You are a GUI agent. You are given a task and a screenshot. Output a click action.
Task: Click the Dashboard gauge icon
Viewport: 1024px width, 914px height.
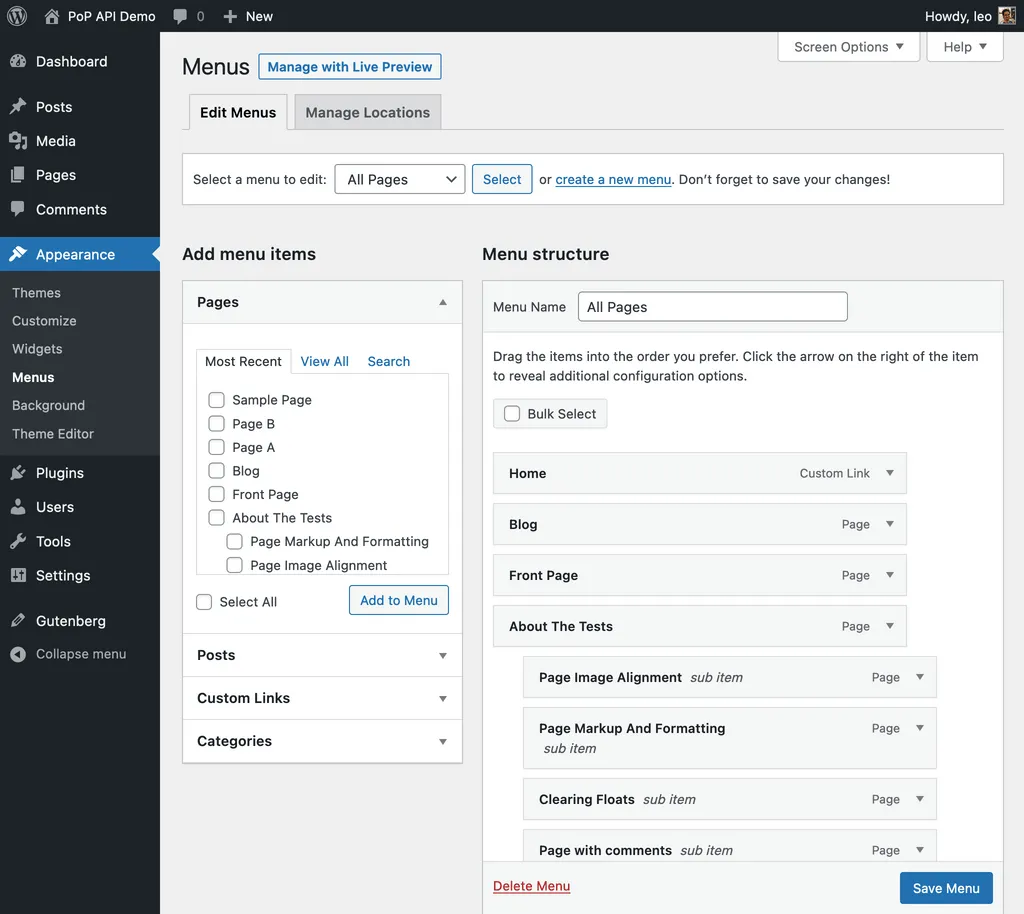click(x=18, y=61)
